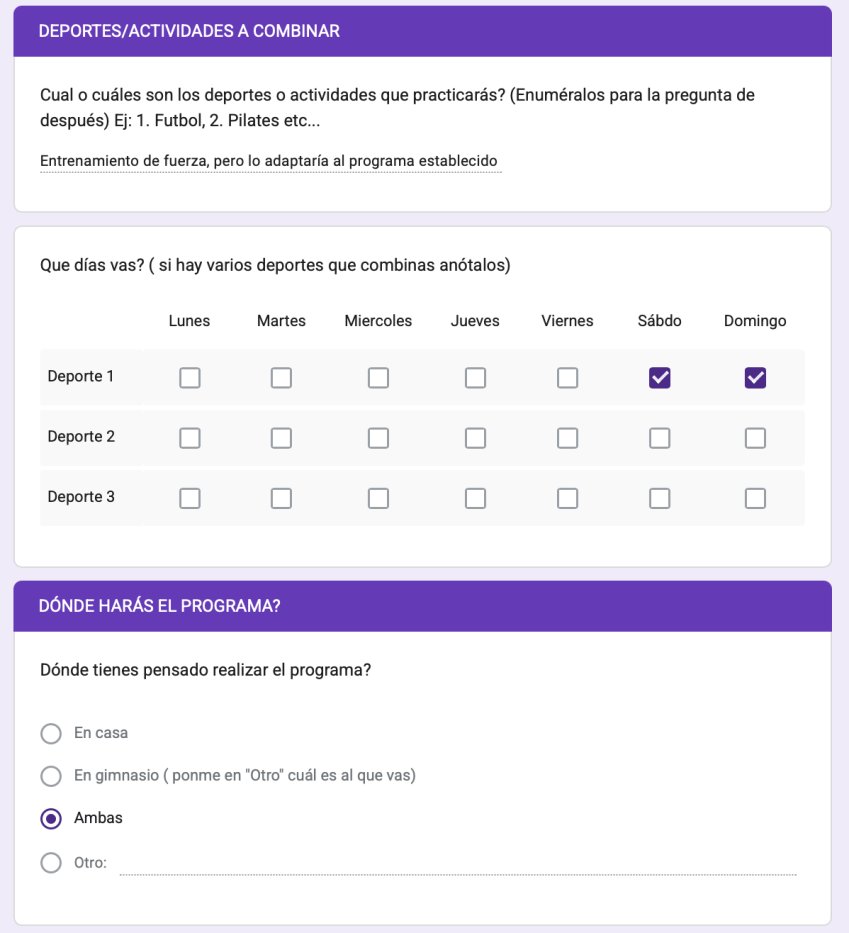Tick Deporte 3 Viernes checkbox
This screenshot has width=849, height=933.
pos(567,498)
